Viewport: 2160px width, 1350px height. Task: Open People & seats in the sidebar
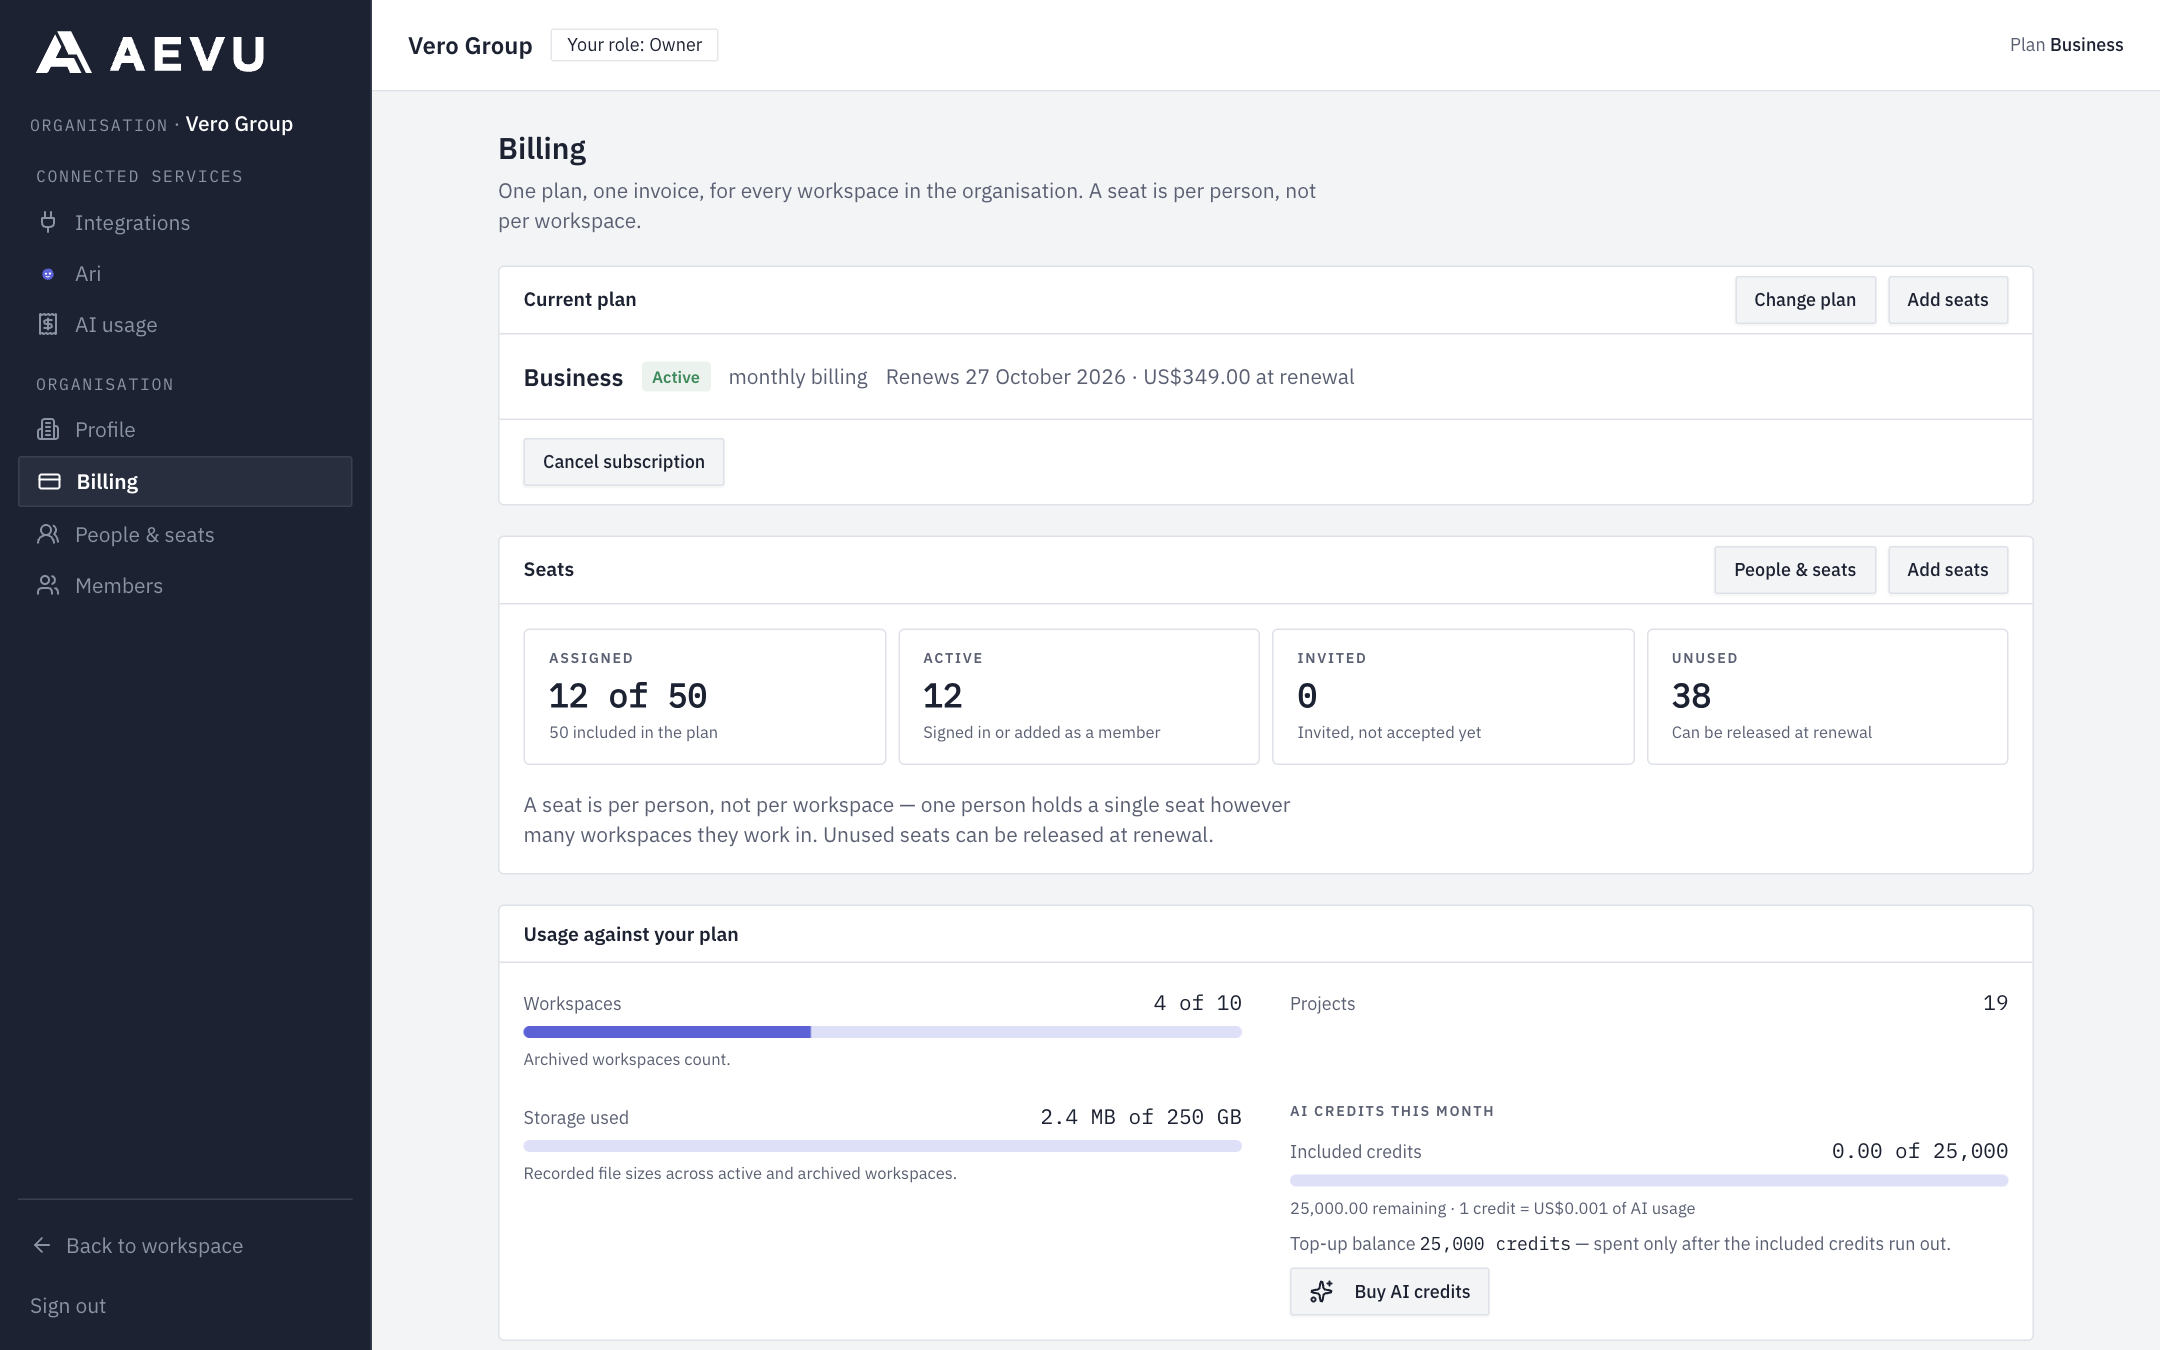click(x=185, y=534)
